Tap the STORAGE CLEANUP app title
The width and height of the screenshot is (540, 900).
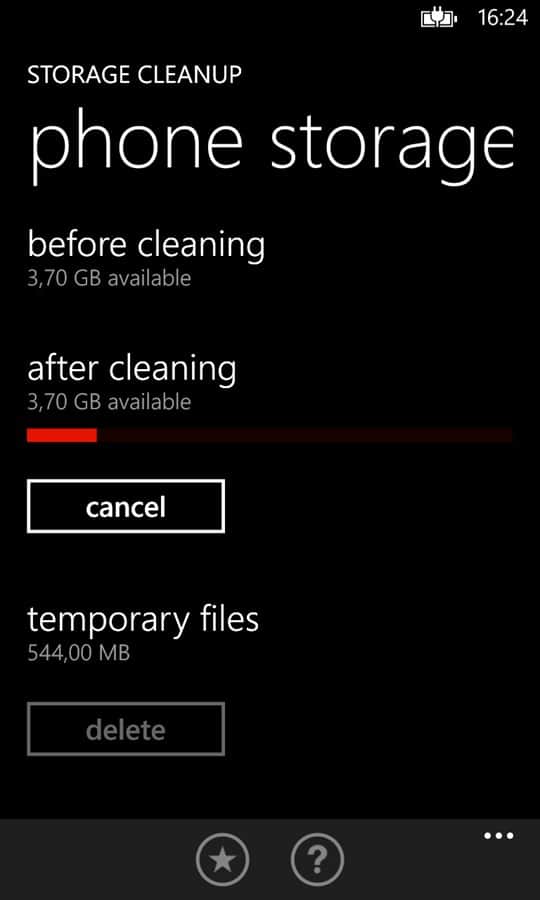pos(134,76)
